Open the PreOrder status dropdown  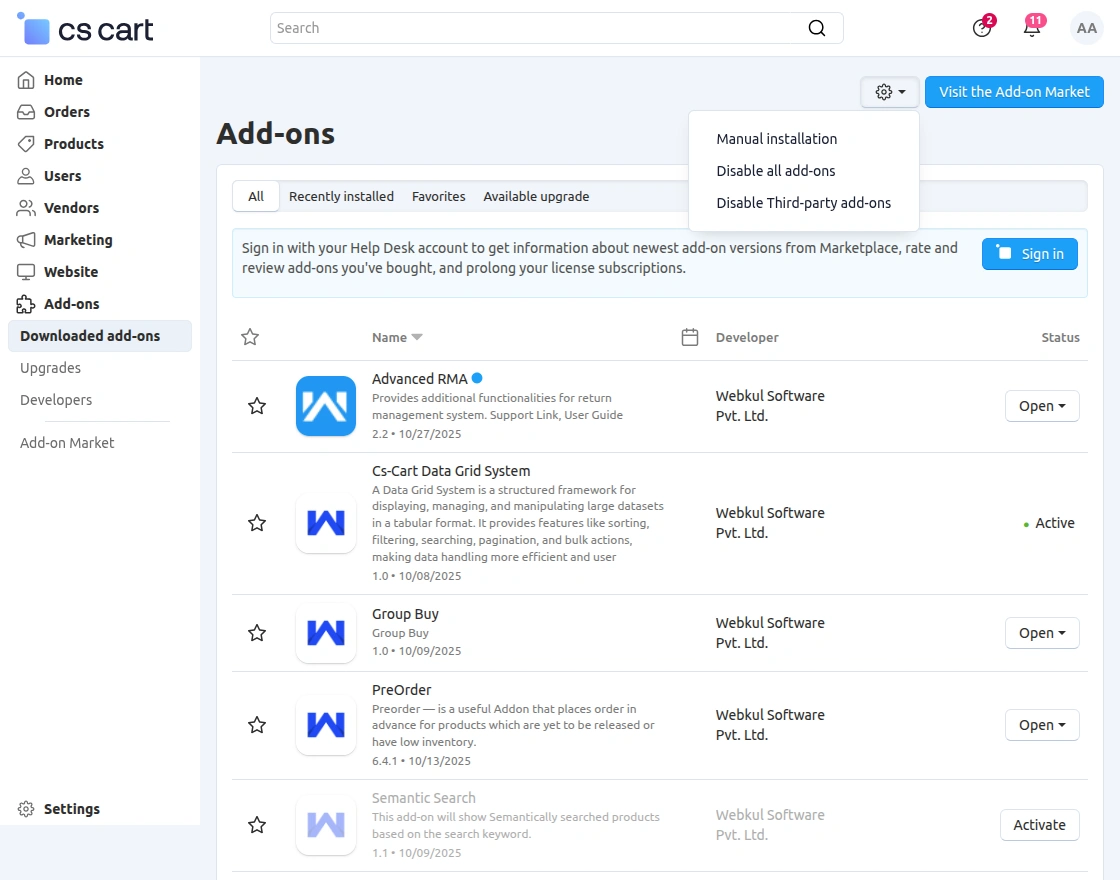1042,725
